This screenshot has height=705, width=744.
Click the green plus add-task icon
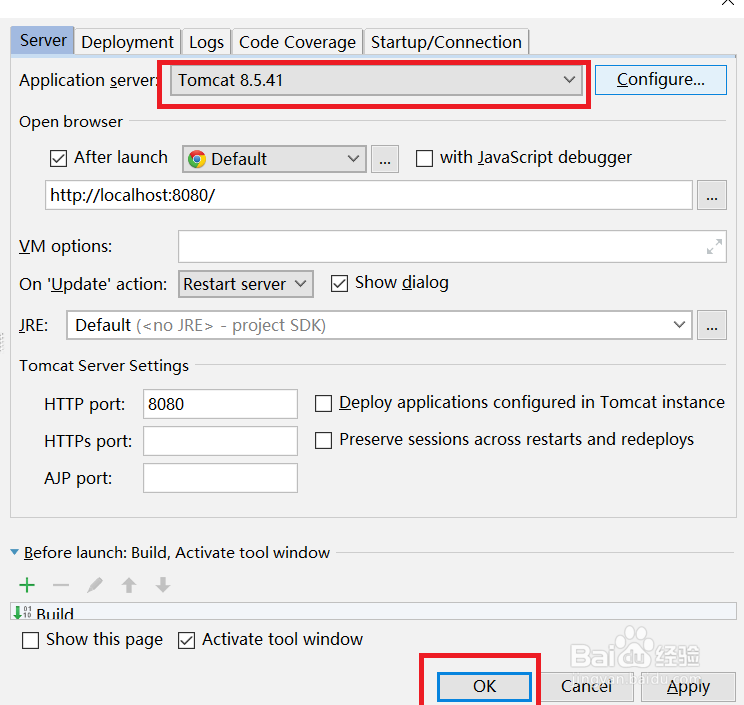27,585
